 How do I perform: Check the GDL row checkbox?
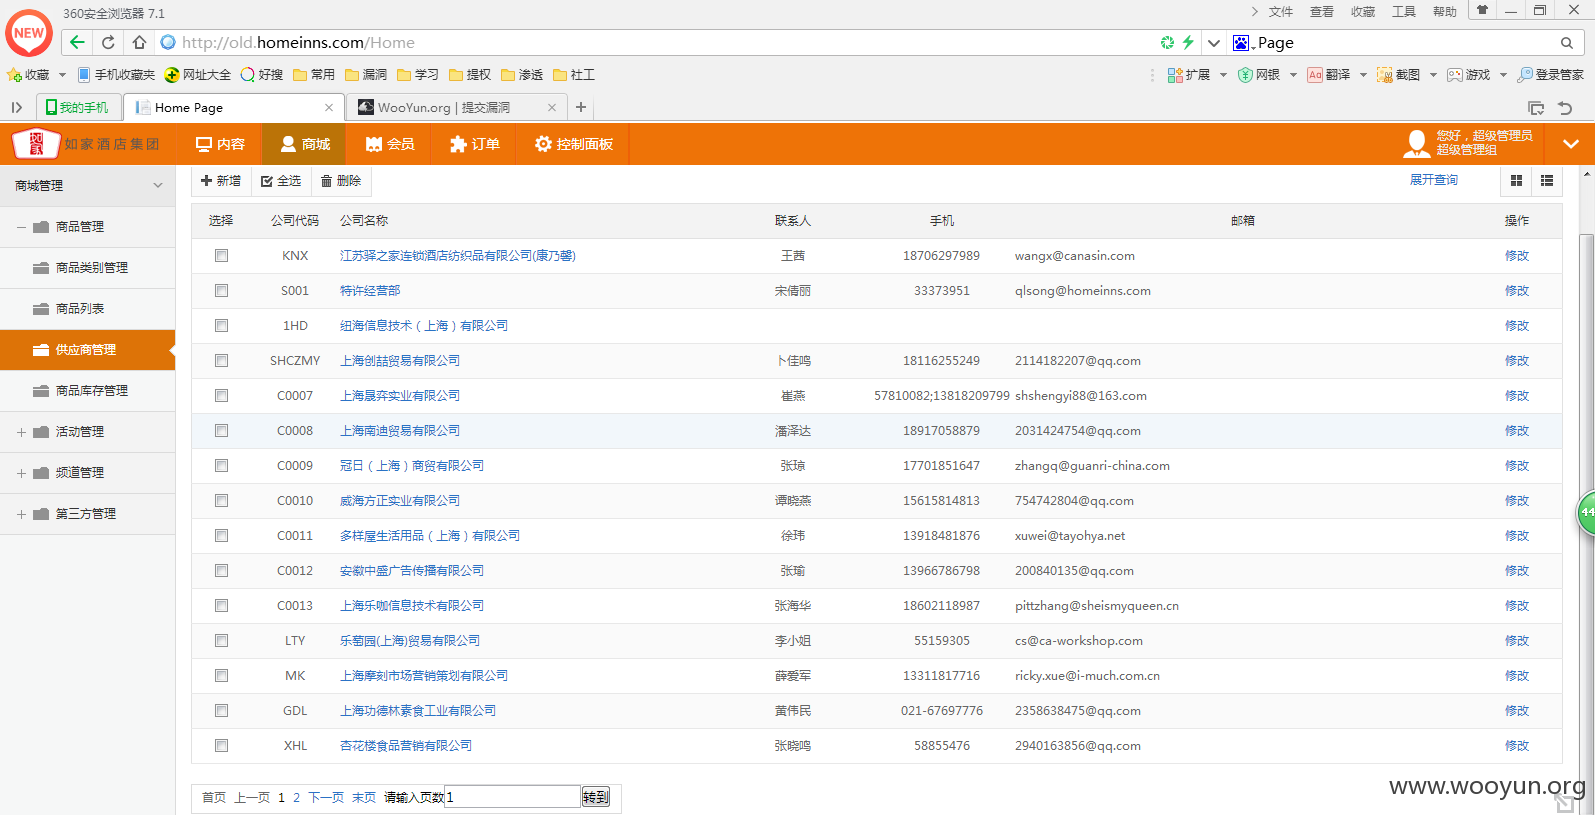tap(221, 711)
